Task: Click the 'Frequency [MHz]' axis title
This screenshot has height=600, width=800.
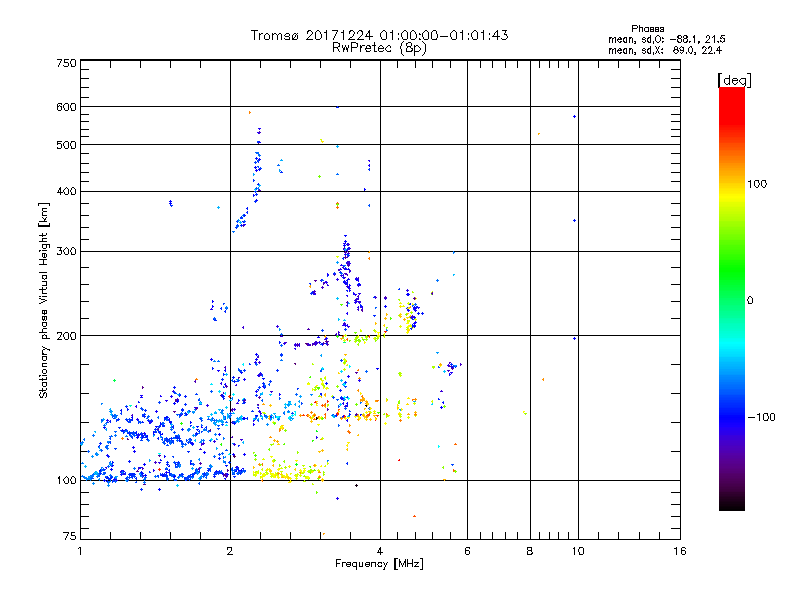Action: [379, 564]
